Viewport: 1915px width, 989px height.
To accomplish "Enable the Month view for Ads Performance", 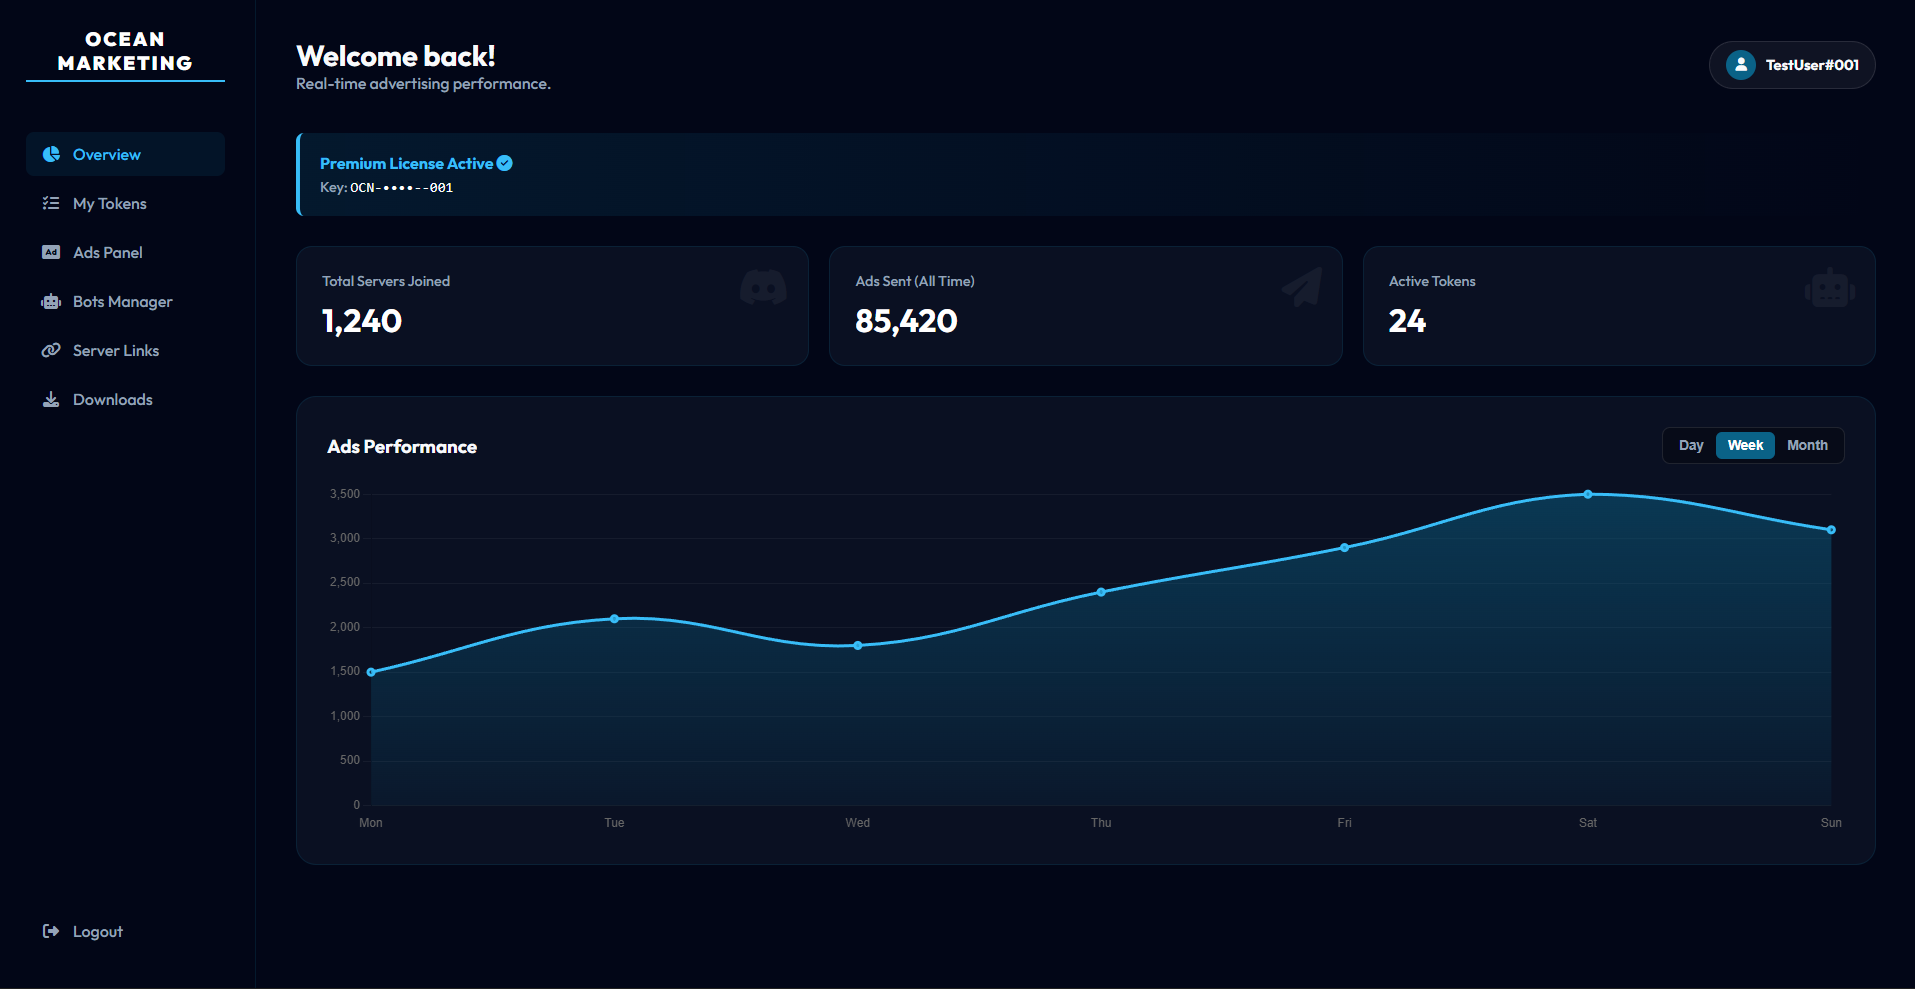I will point(1807,445).
